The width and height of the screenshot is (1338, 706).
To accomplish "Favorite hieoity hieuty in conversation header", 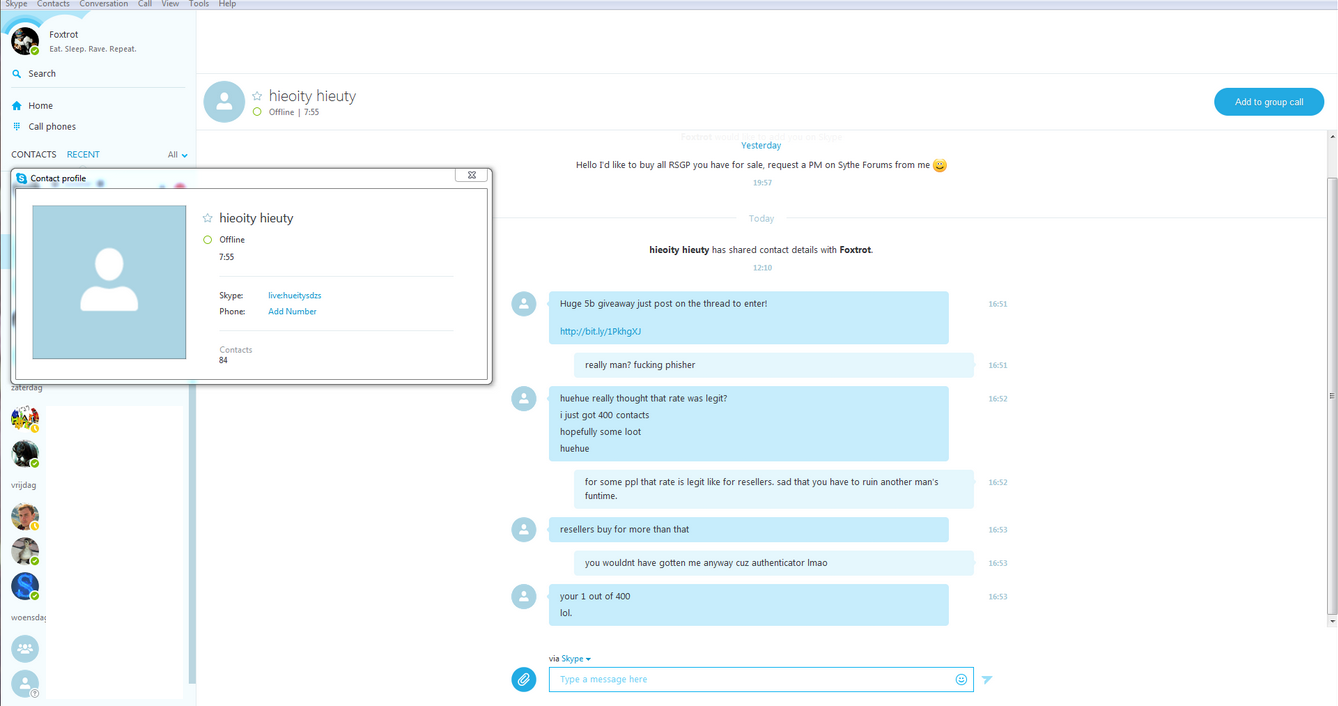I will click(257, 96).
